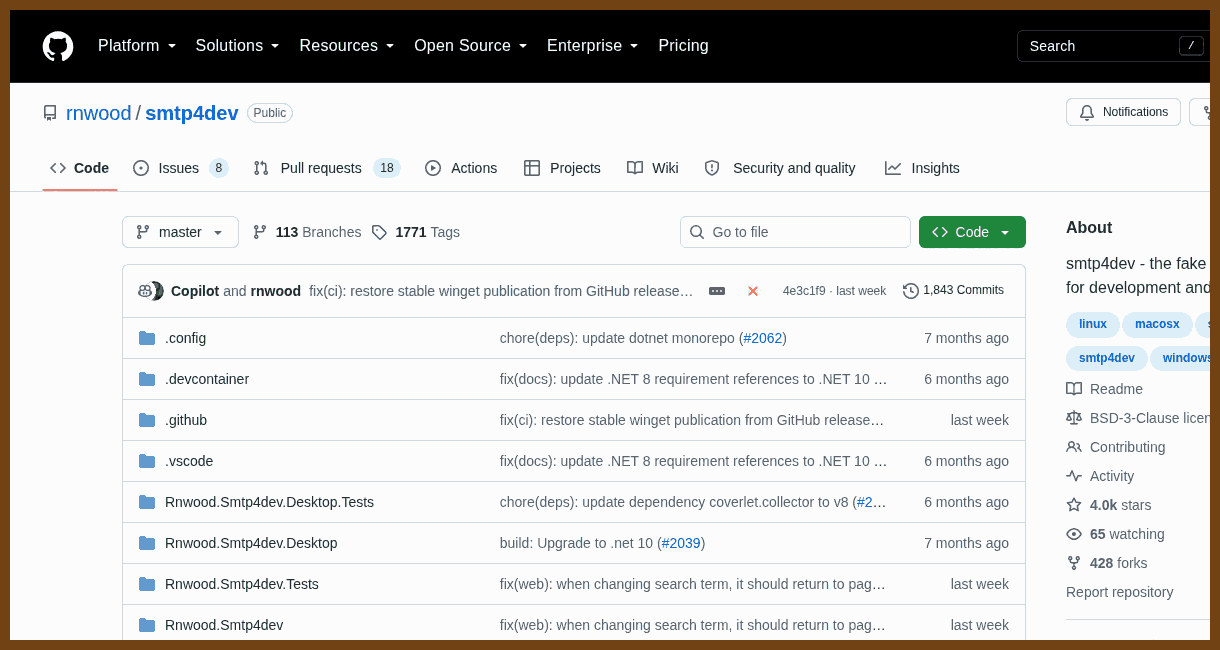Screen dimensions: 1220x650
Task: Click the Rnwood.Smtp4dev.Desktop.Tests folder icon
Action: click(x=147, y=502)
